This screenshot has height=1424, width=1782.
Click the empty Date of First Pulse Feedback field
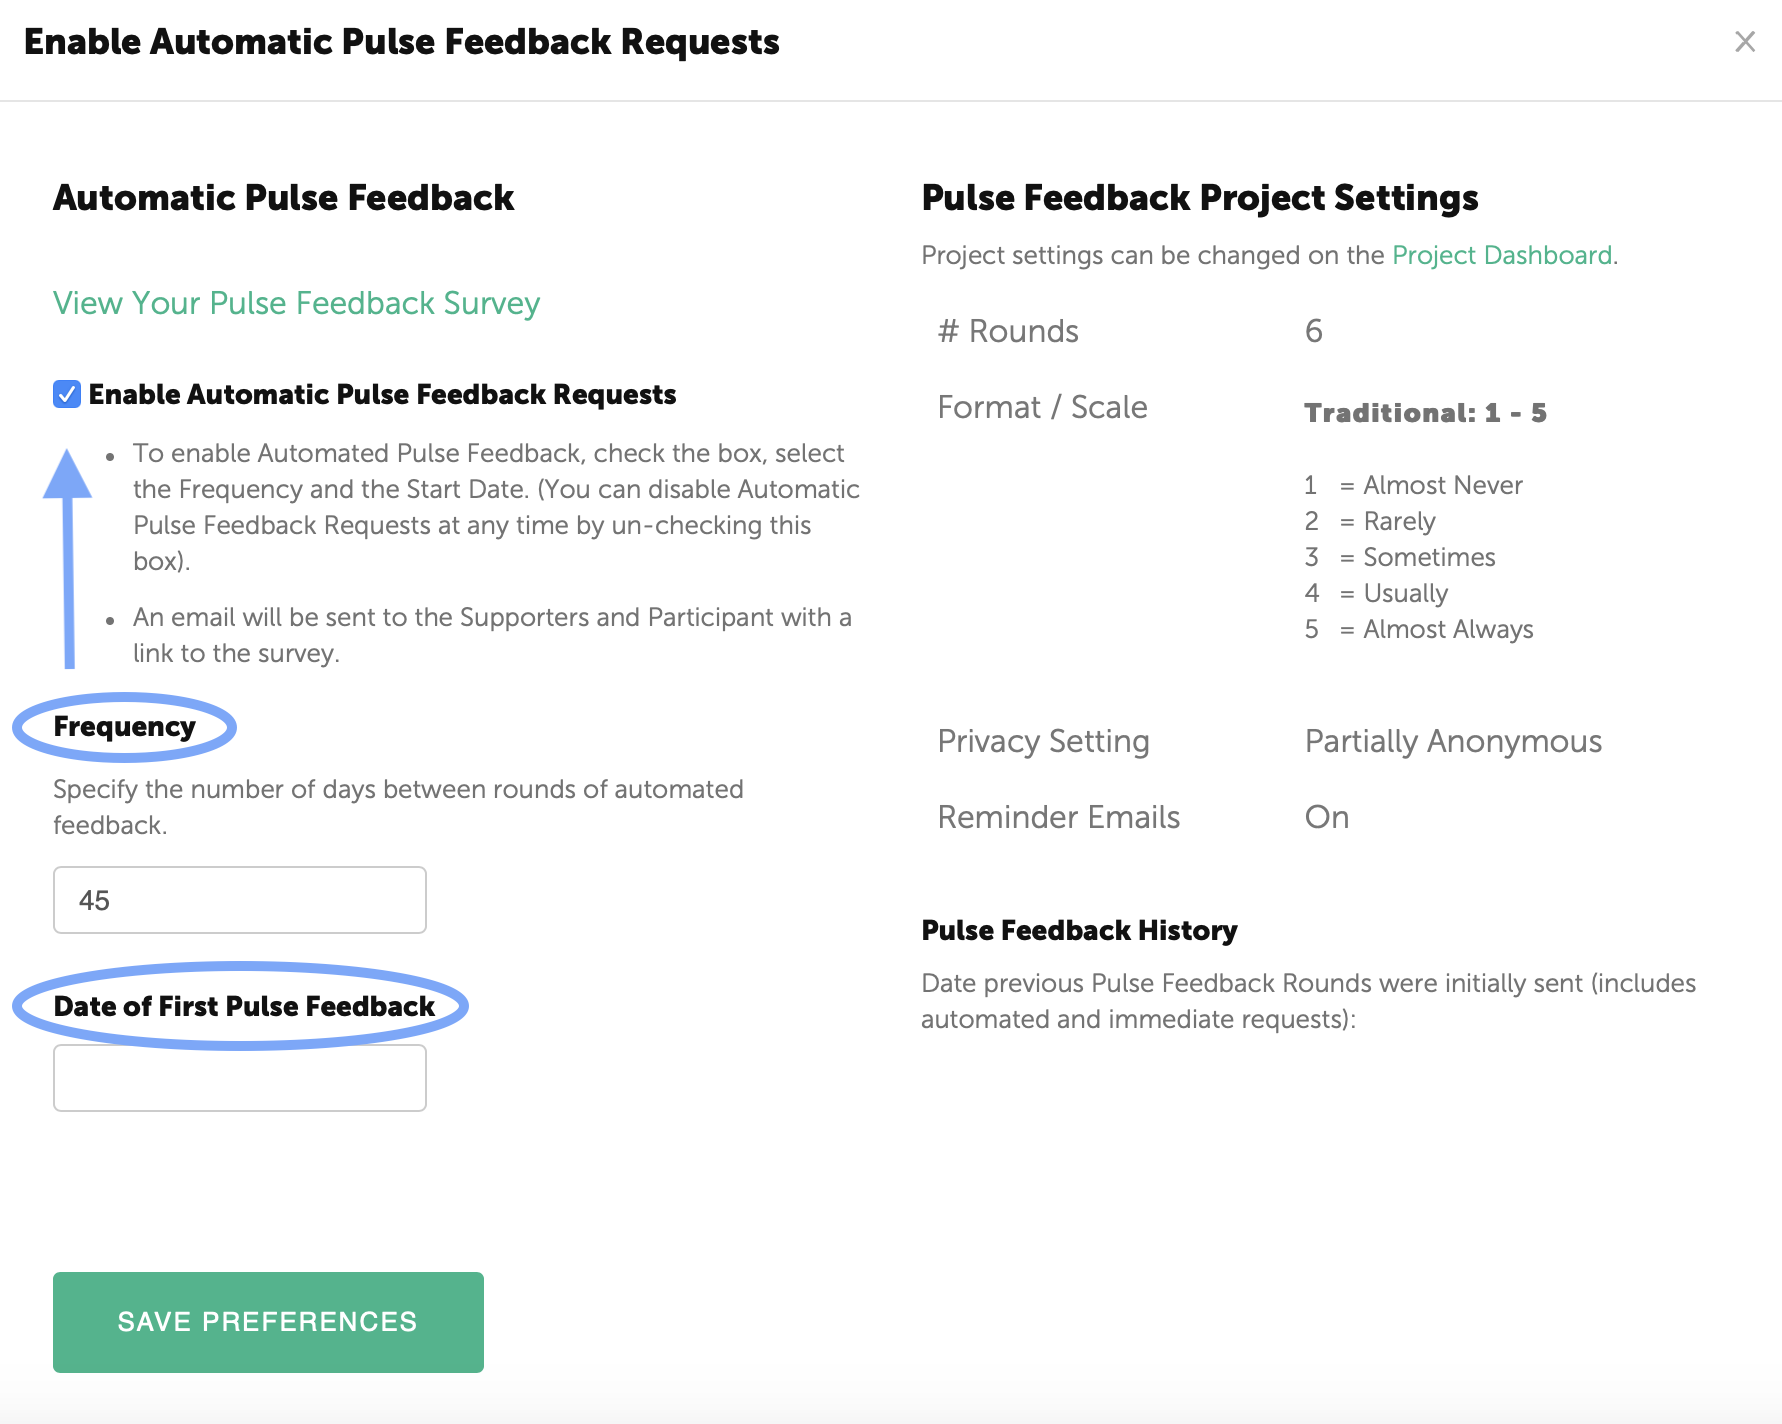tap(239, 1078)
